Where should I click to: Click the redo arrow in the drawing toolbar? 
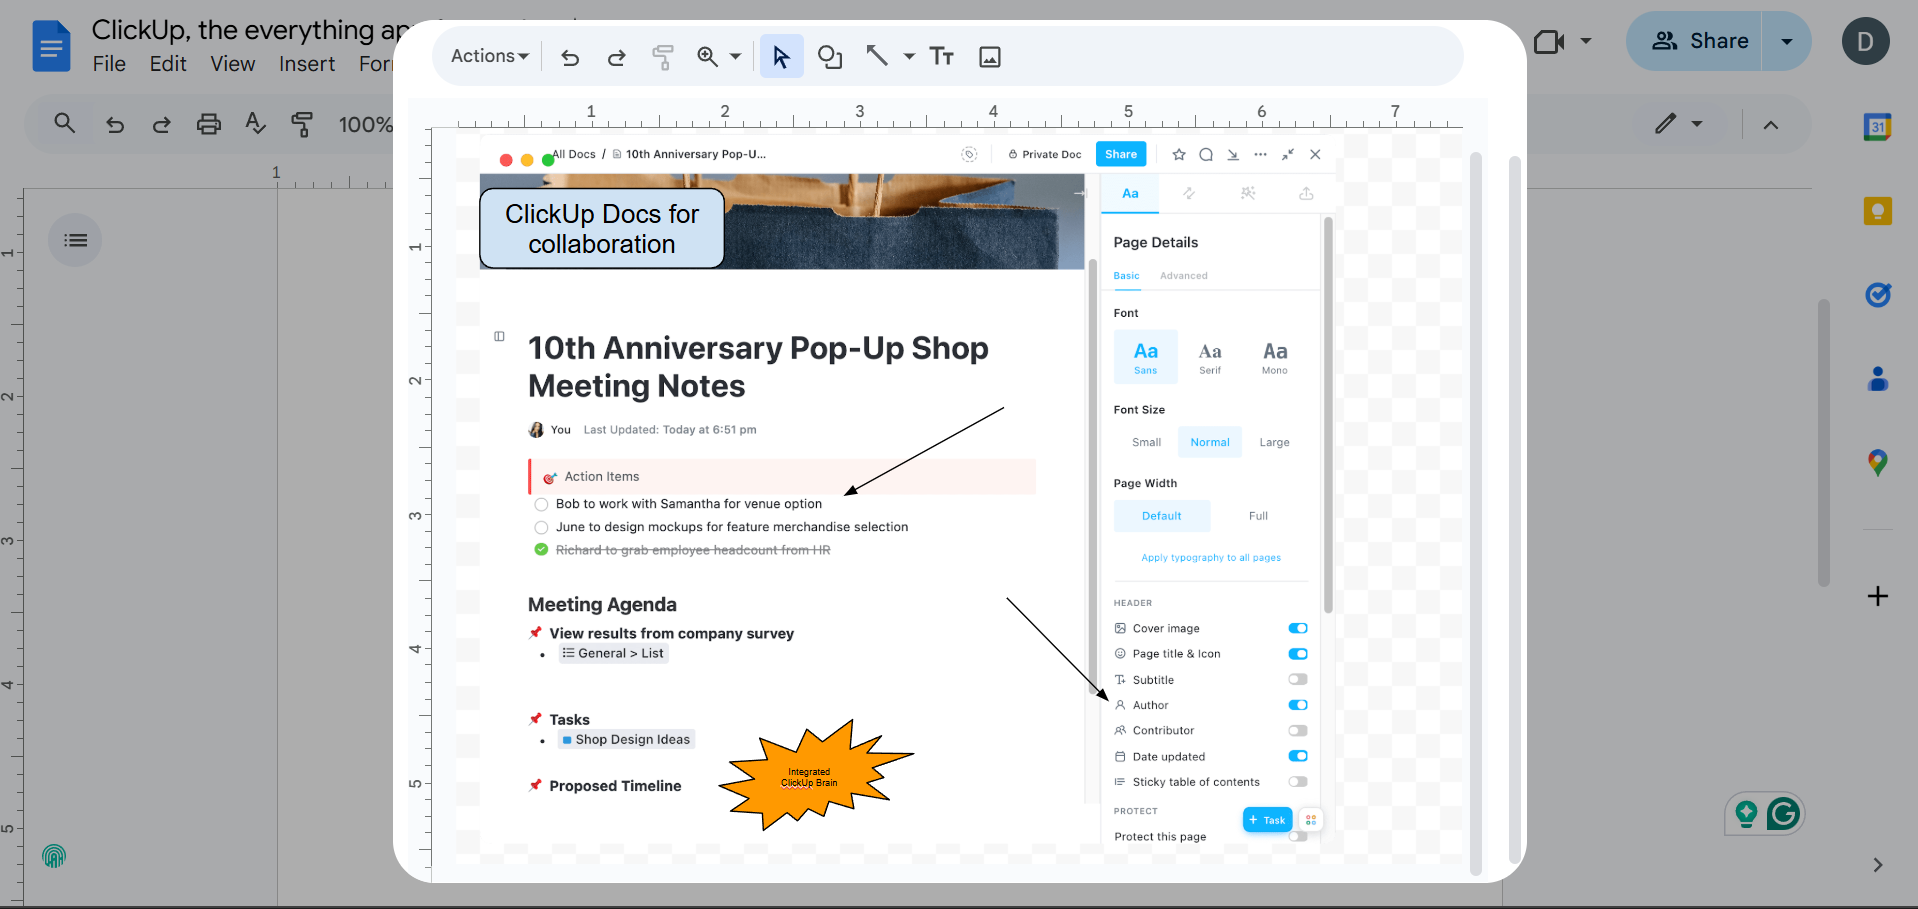pos(616,56)
